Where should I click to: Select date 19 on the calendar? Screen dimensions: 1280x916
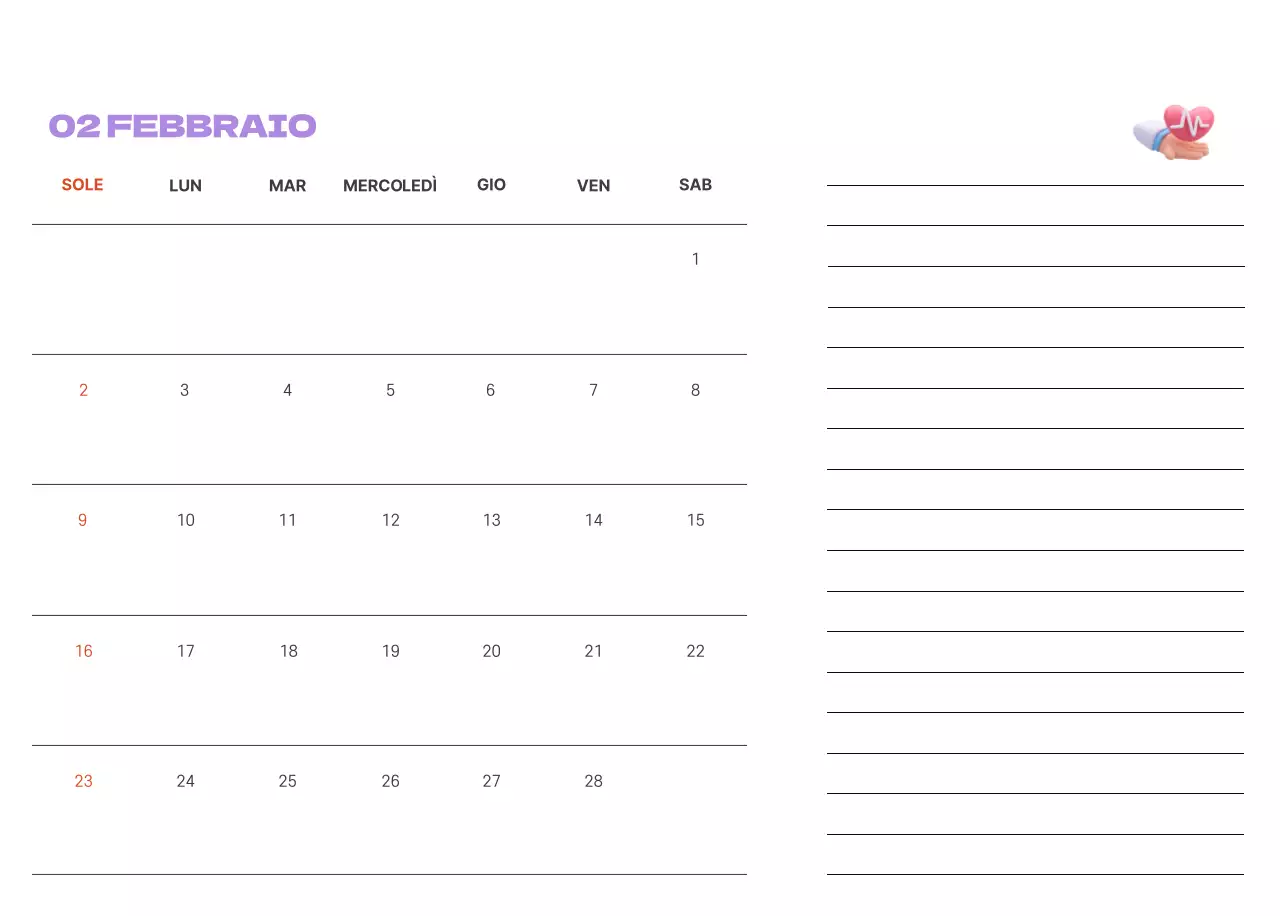[x=390, y=651]
